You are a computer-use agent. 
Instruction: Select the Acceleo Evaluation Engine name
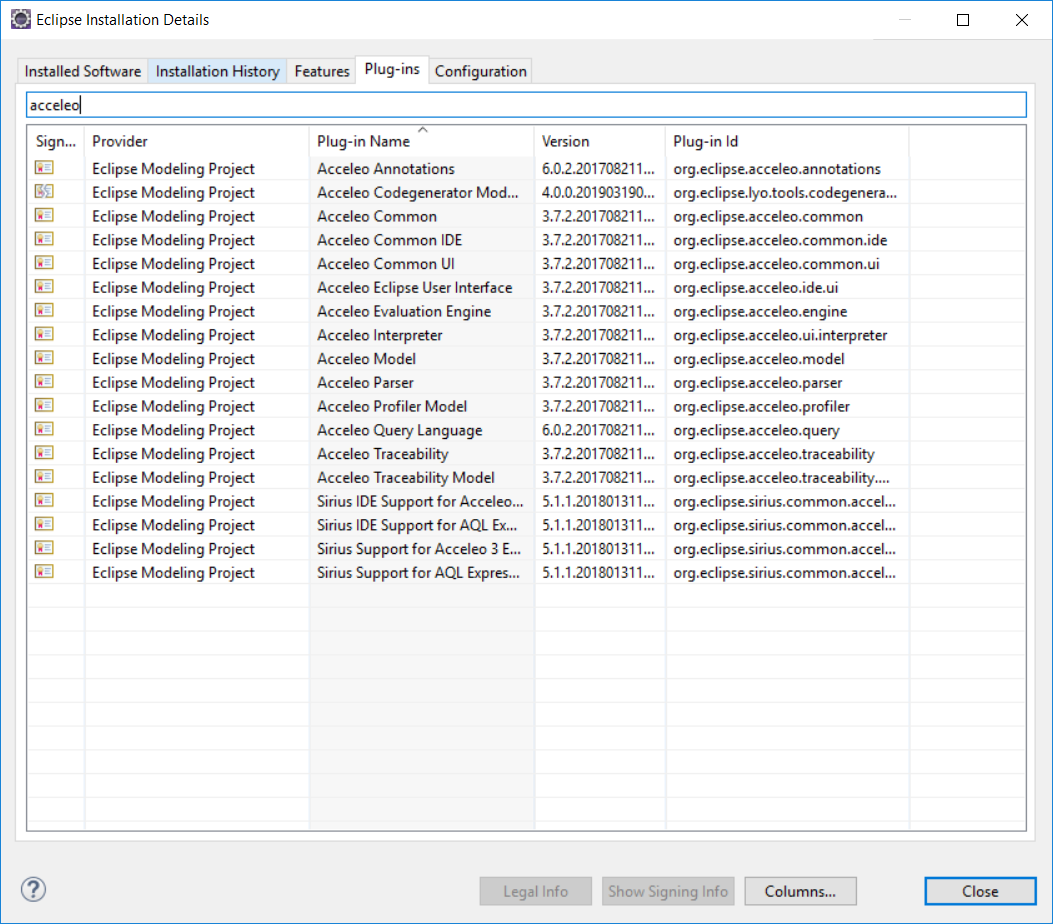(404, 311)
